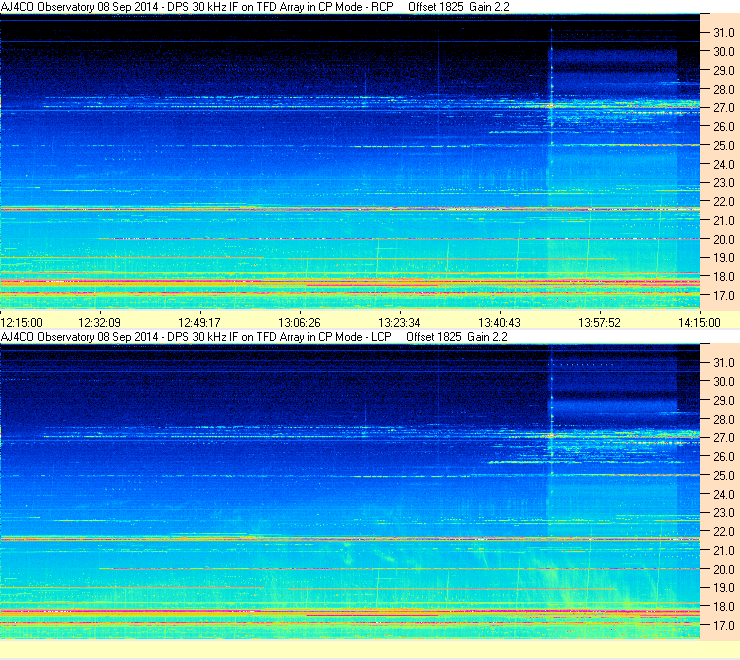The height and width of the screenshot is (660, 740).
Task: Click the 17.0 frequency label on RCP plot
Action: click(x=723, y=296)
